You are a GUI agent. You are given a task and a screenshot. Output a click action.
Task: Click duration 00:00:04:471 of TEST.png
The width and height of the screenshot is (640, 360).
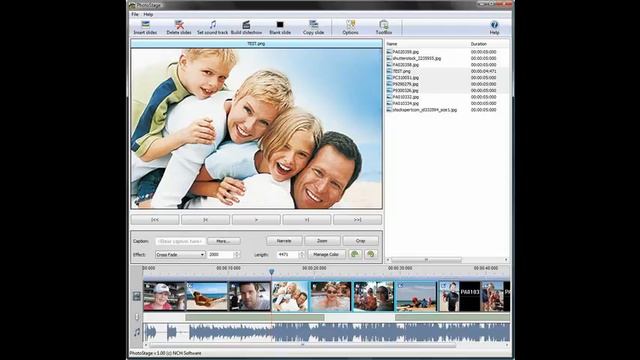(x=484, y=71)
